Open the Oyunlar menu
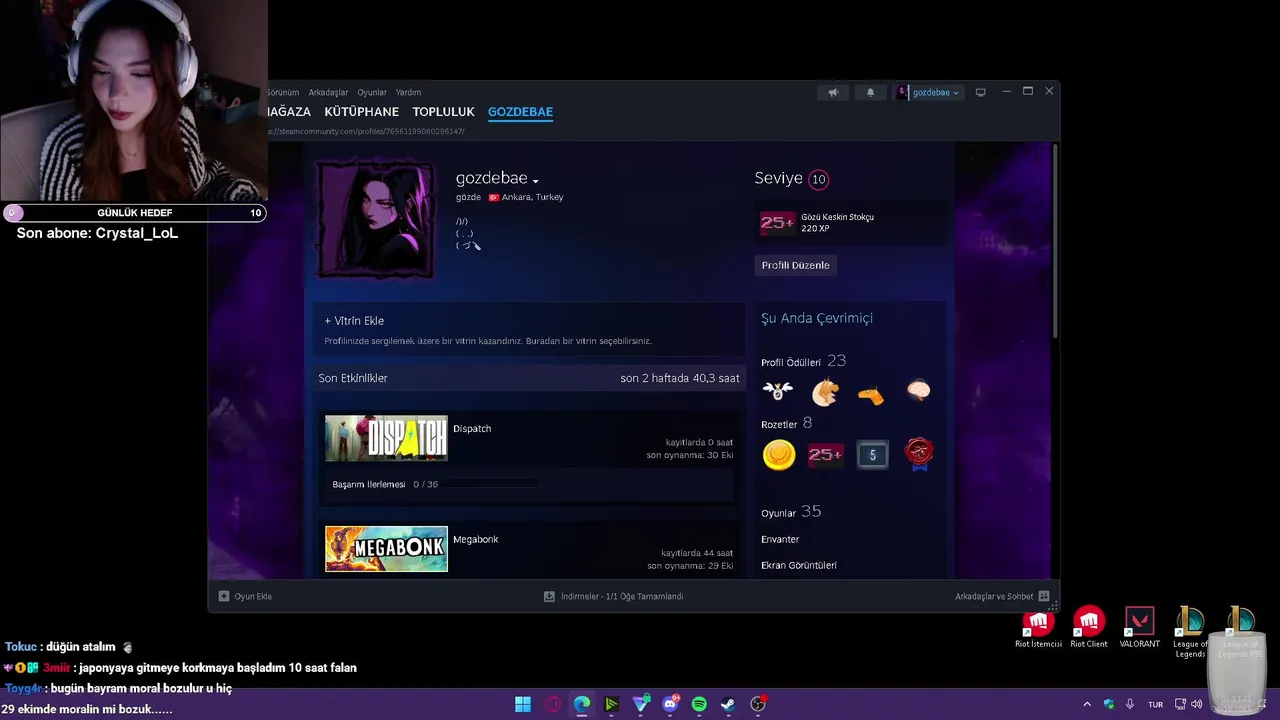The image size is (1280, 720). (x=372, y=92)
